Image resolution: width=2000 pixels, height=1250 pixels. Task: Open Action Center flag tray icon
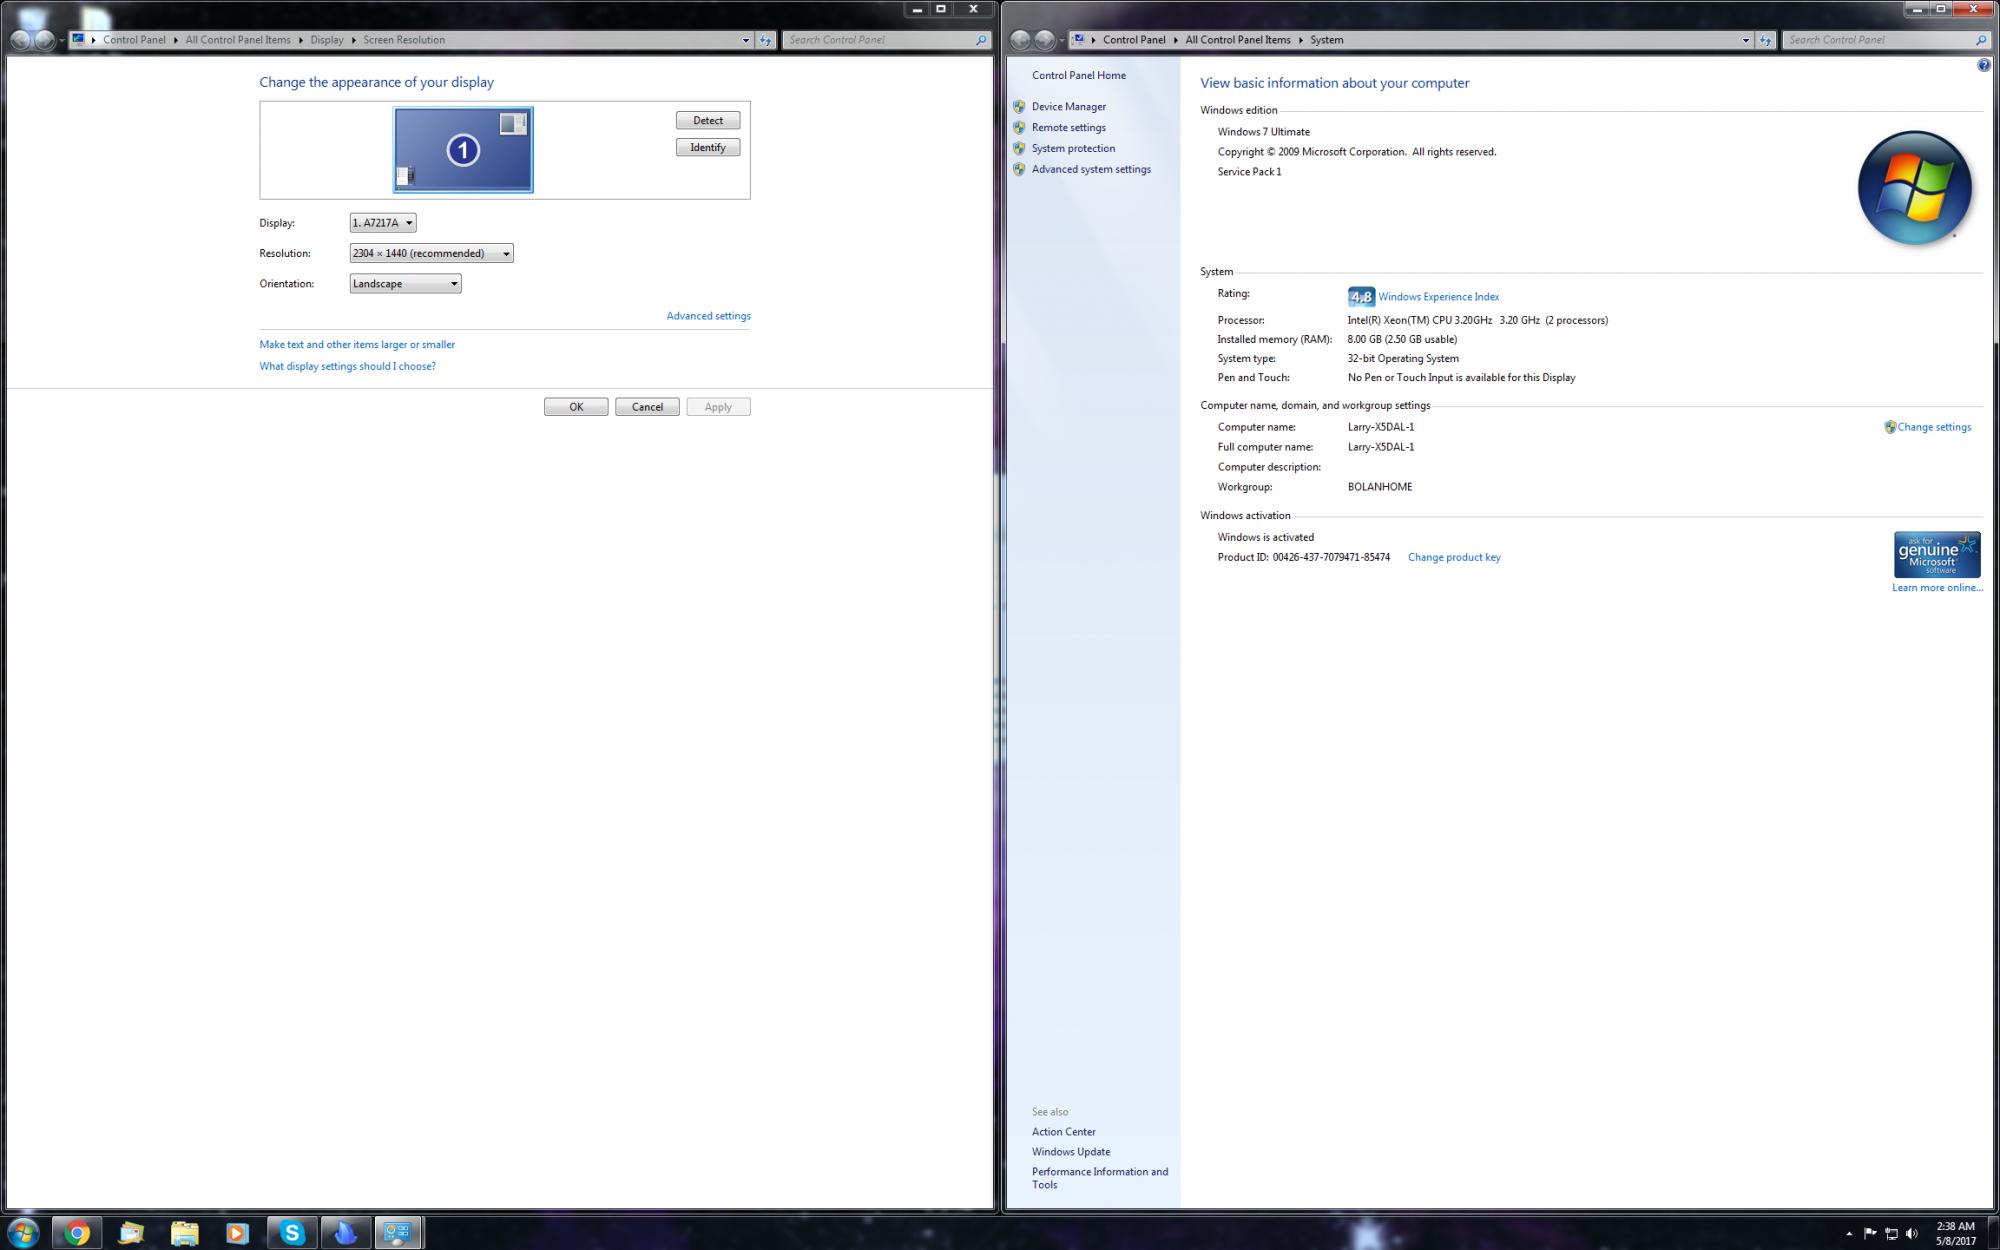[x=1869, y=1233]
